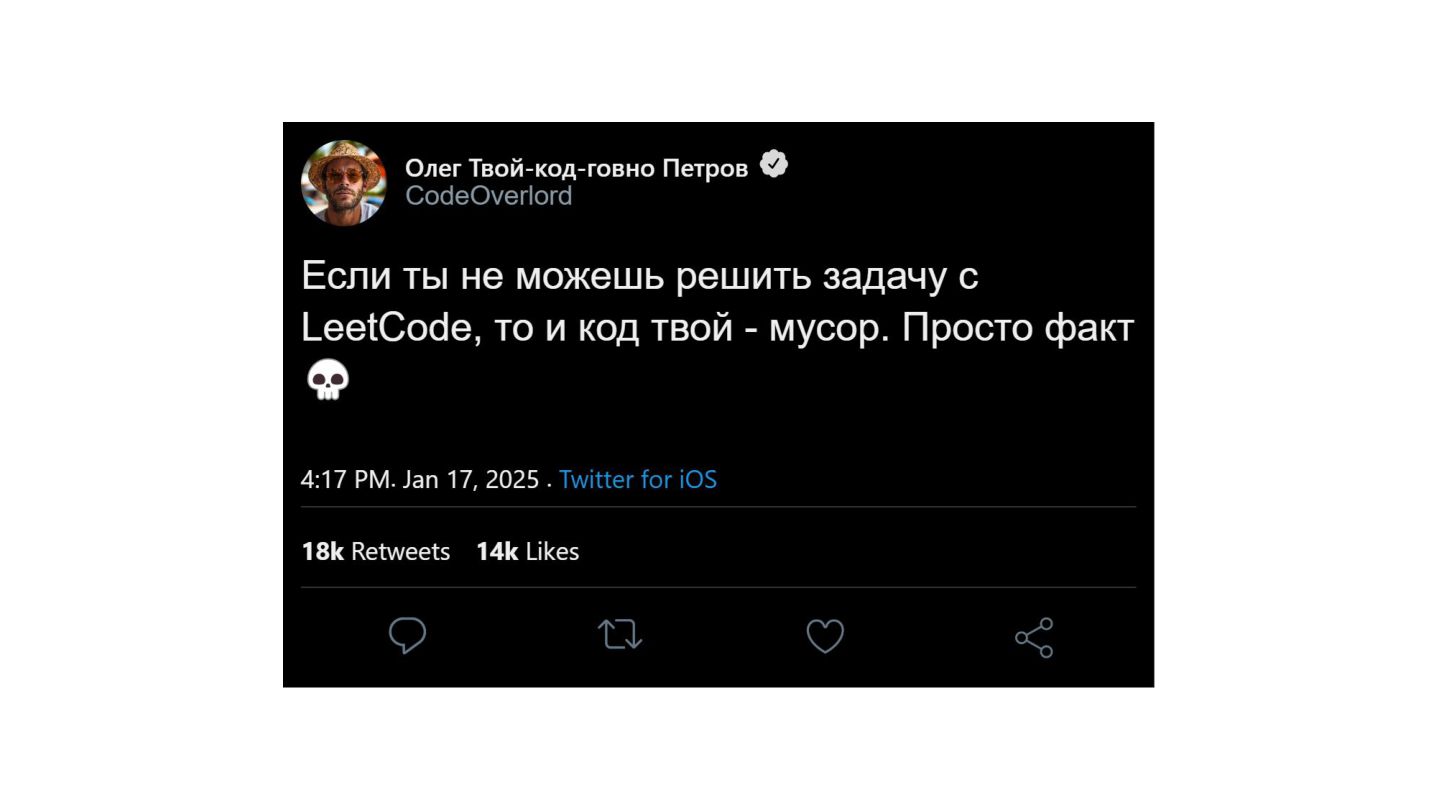
Task: Click the verified checkmark badge
Action: (774, 165)
